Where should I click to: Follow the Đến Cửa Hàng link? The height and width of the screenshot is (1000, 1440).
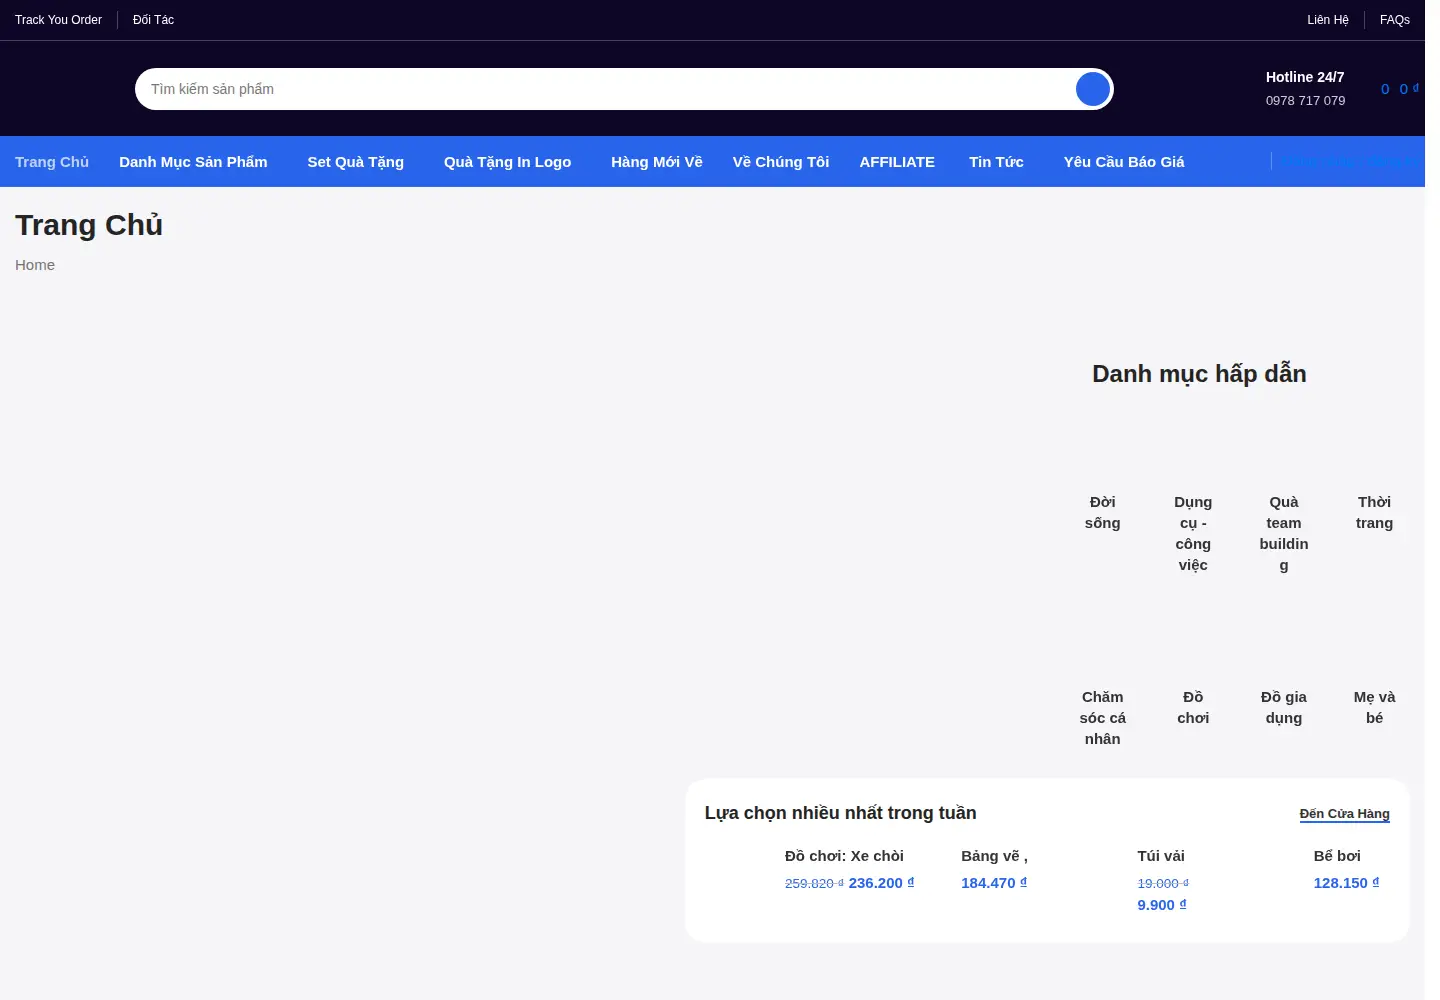[1344, 814]
